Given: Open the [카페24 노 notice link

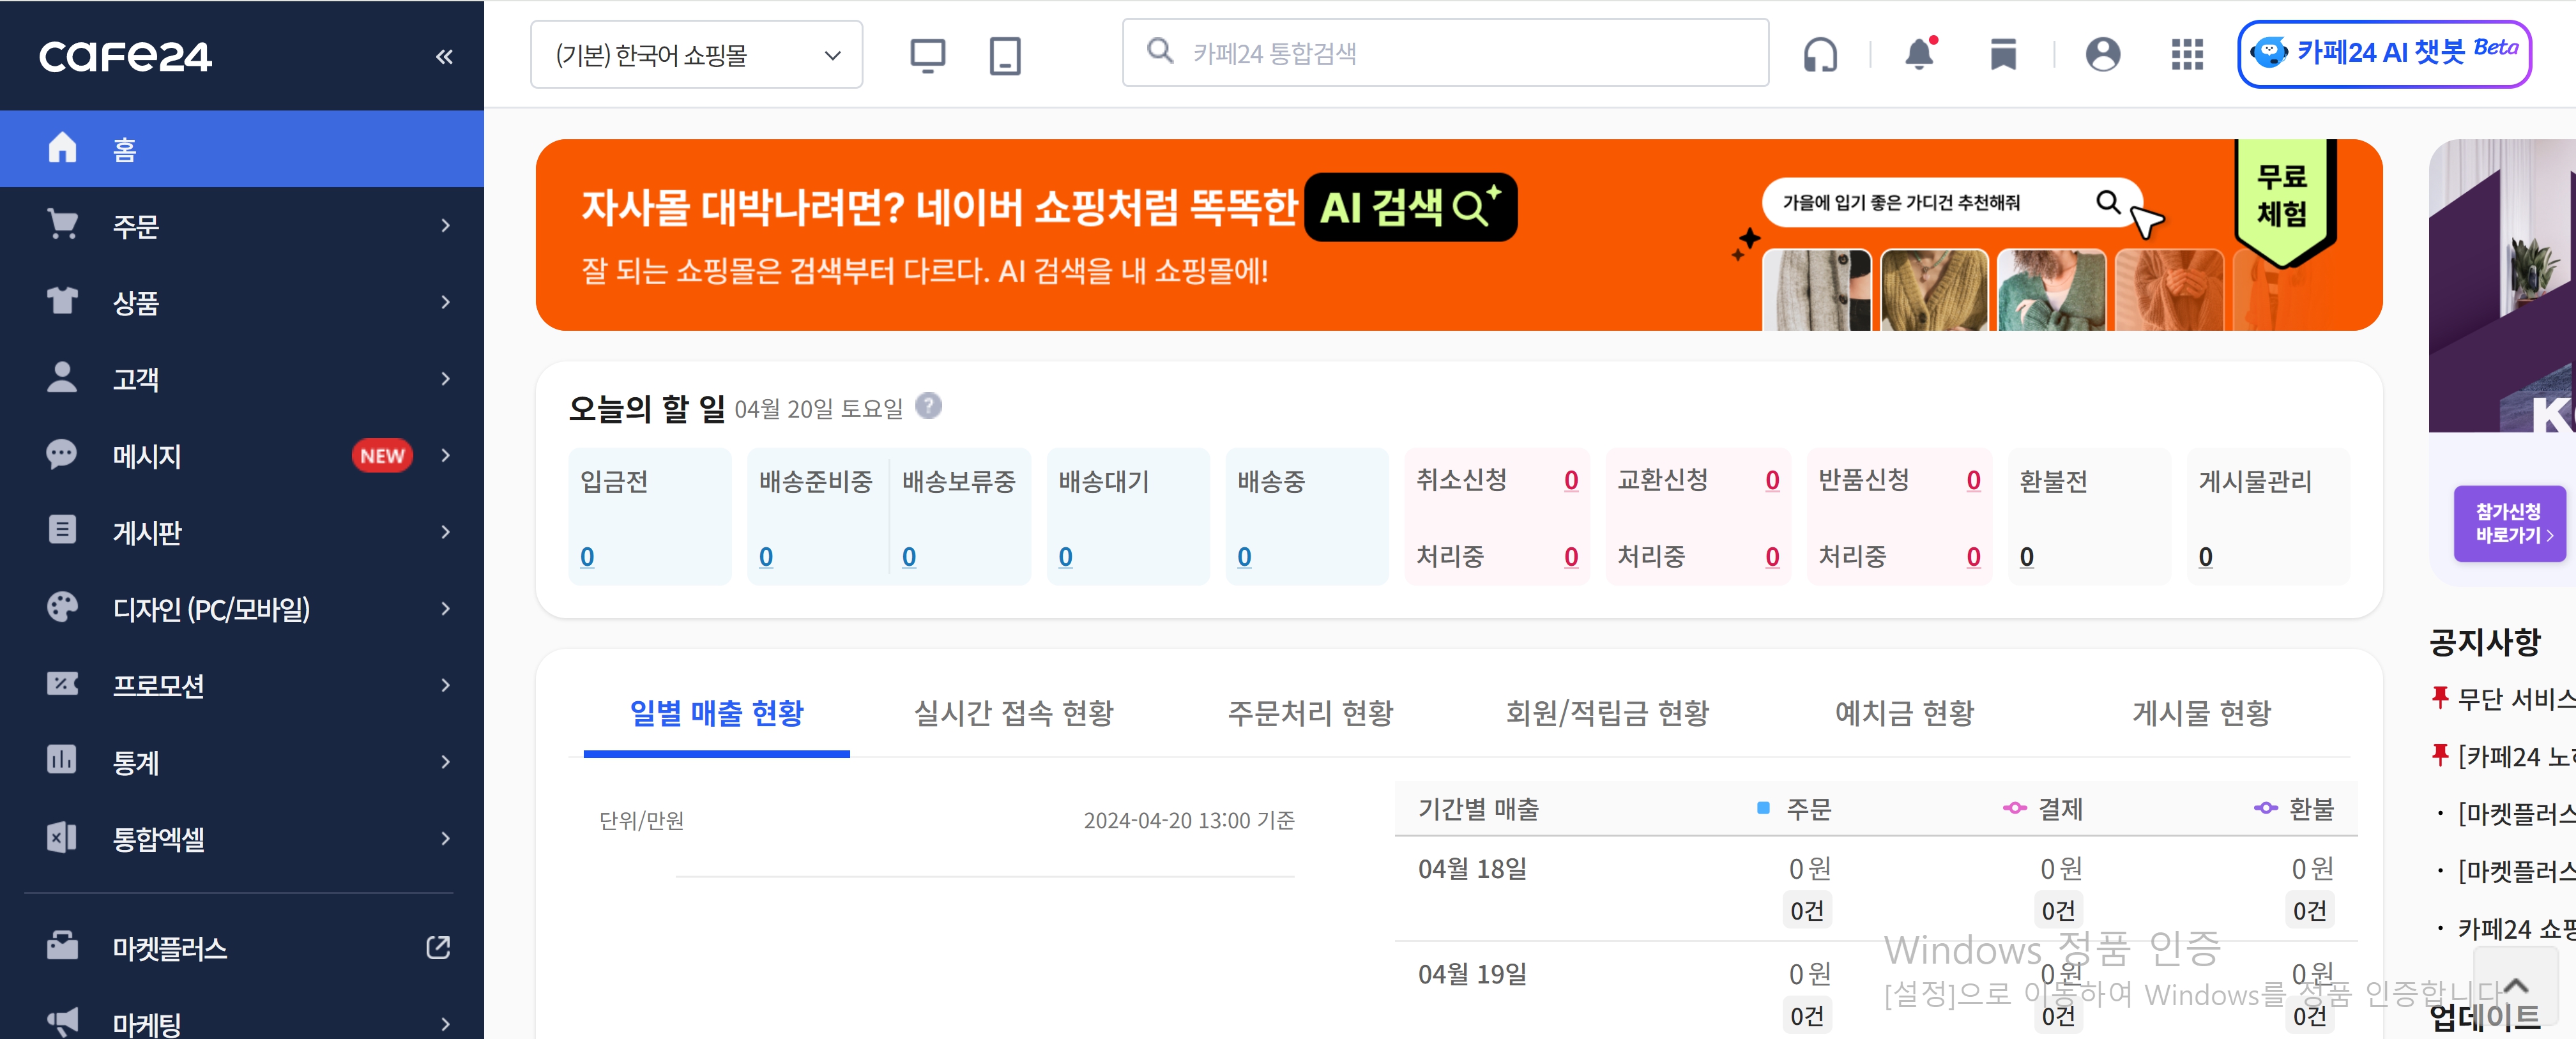Looking at the screenshot, I should click(x=2516, y=756).
